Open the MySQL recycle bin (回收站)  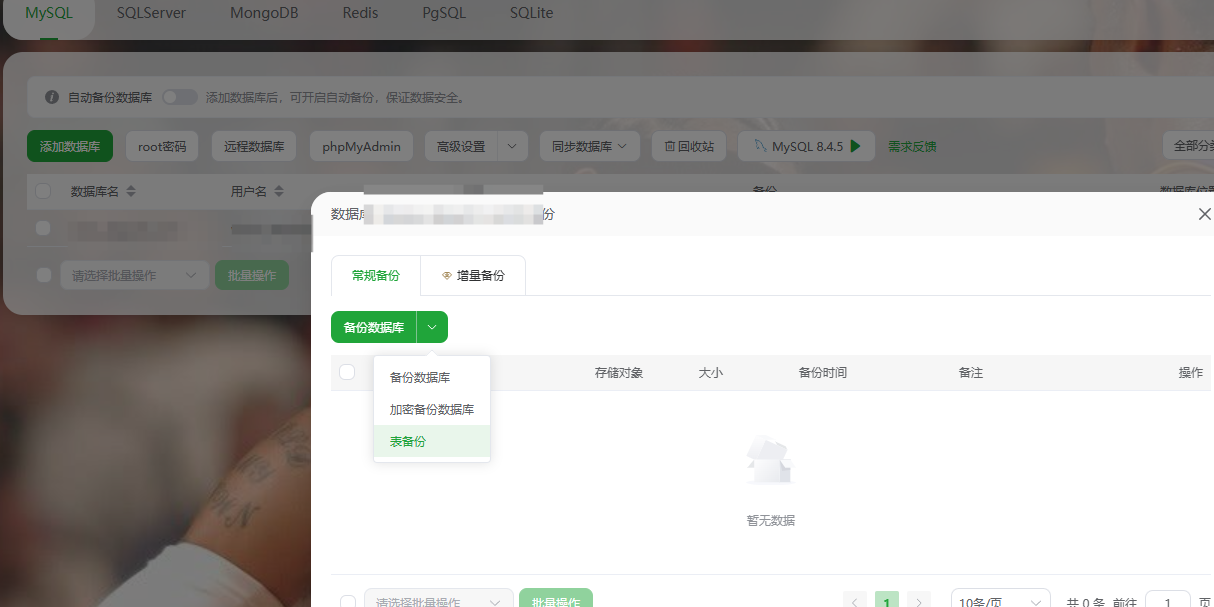[x=688, y=145]
